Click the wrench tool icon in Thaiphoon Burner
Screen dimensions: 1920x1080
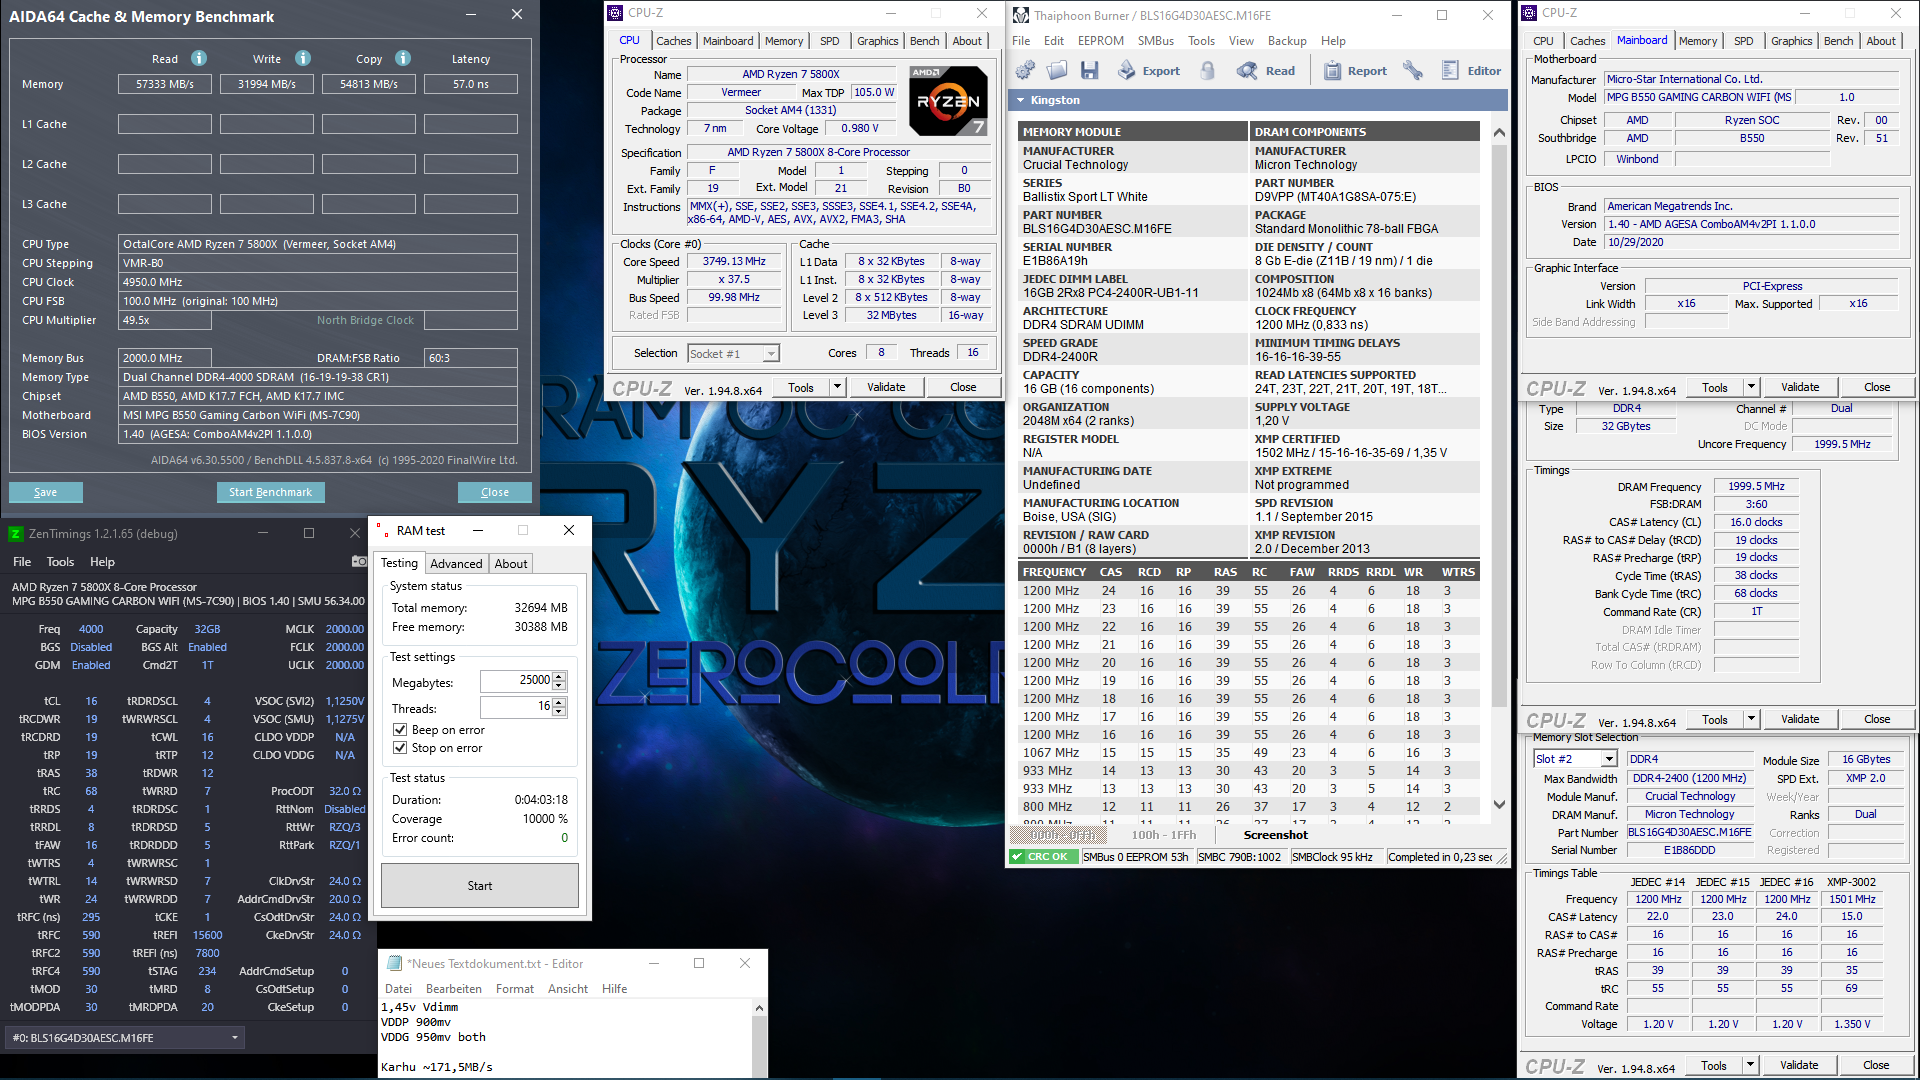[x=1413, y=70]
